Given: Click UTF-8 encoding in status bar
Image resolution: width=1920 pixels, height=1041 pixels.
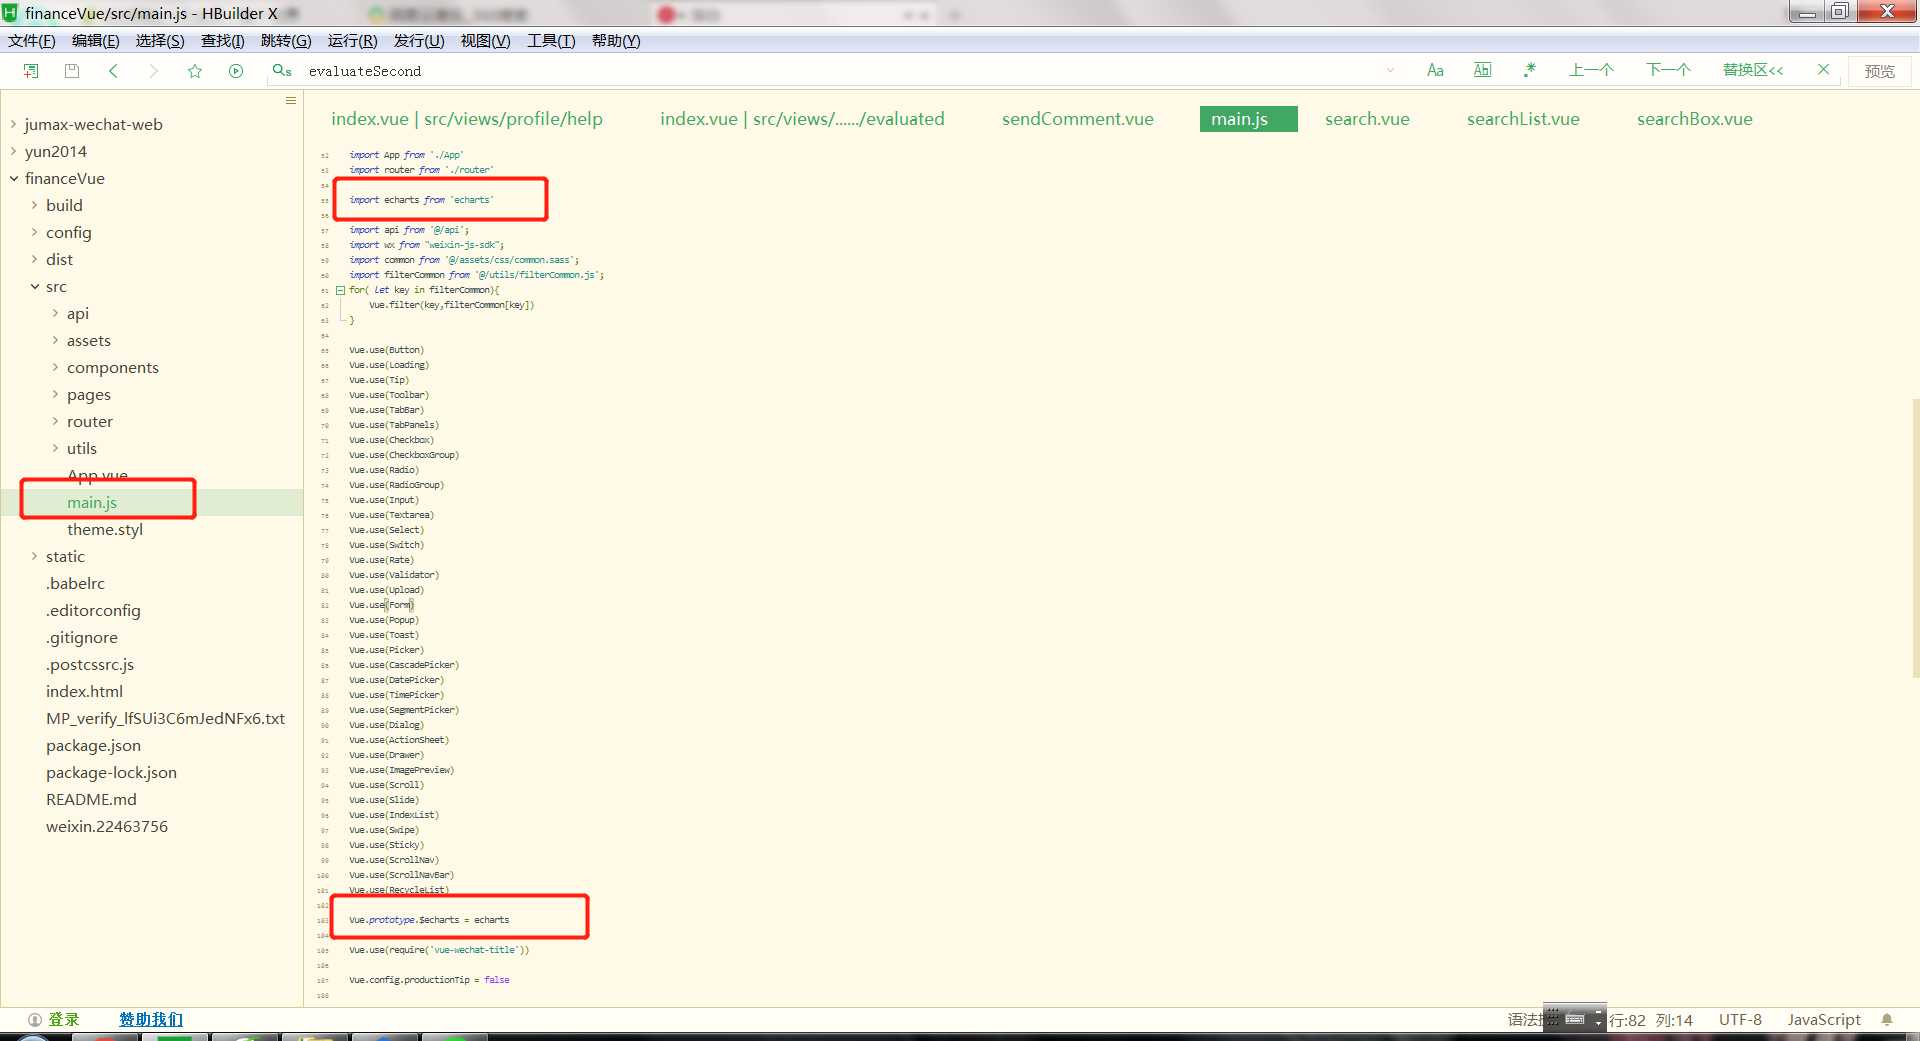Looking at the screenshot, I should [x=1740, y=1020].
